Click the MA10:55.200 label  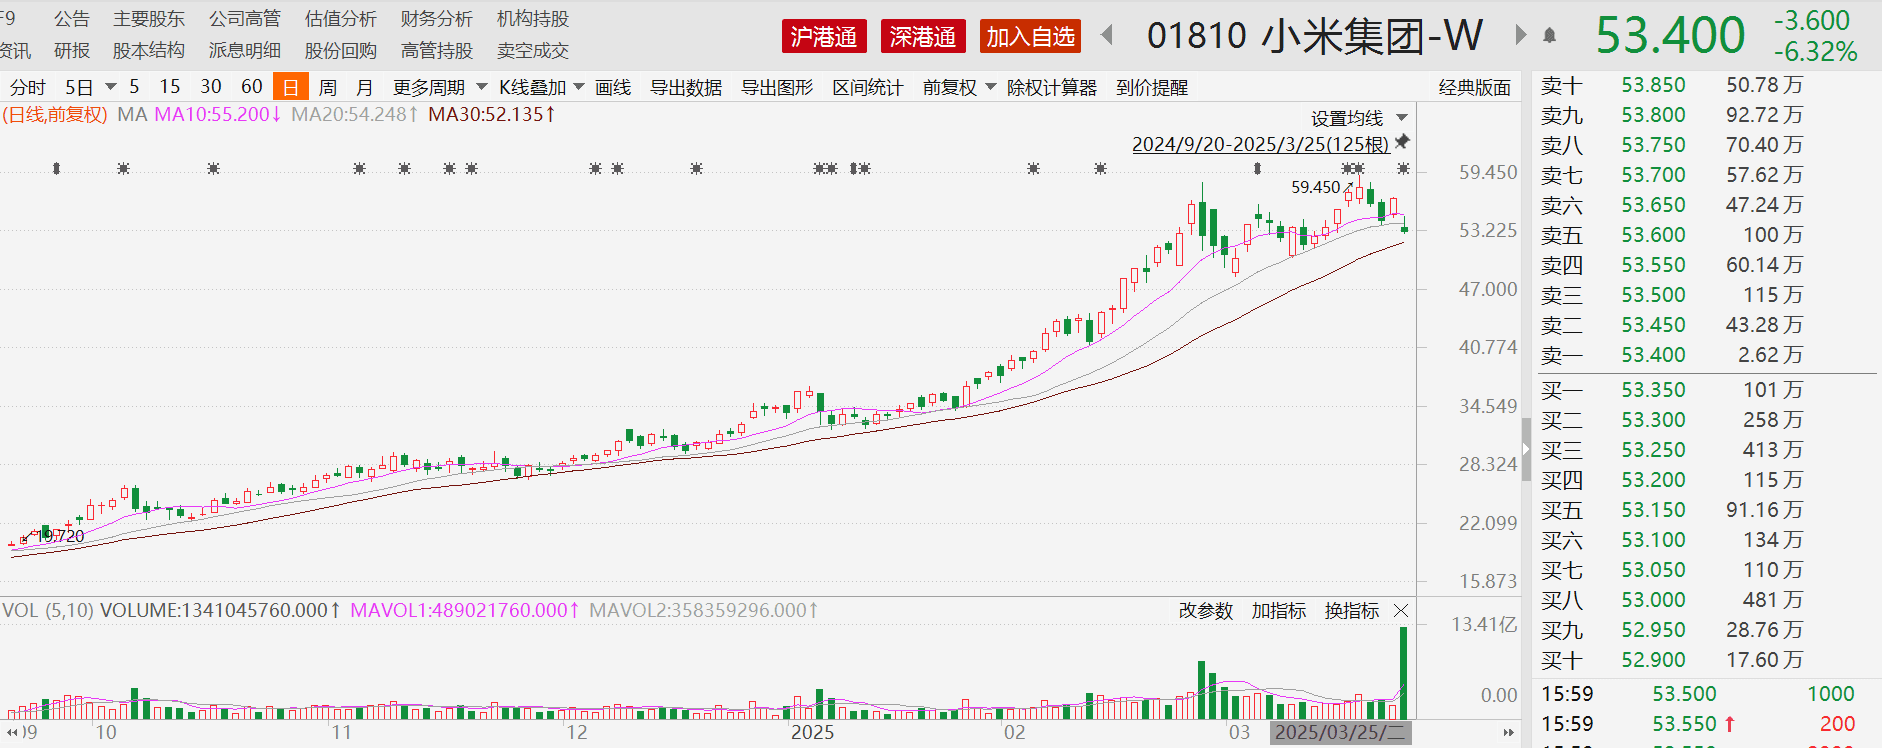coord(218,114)
